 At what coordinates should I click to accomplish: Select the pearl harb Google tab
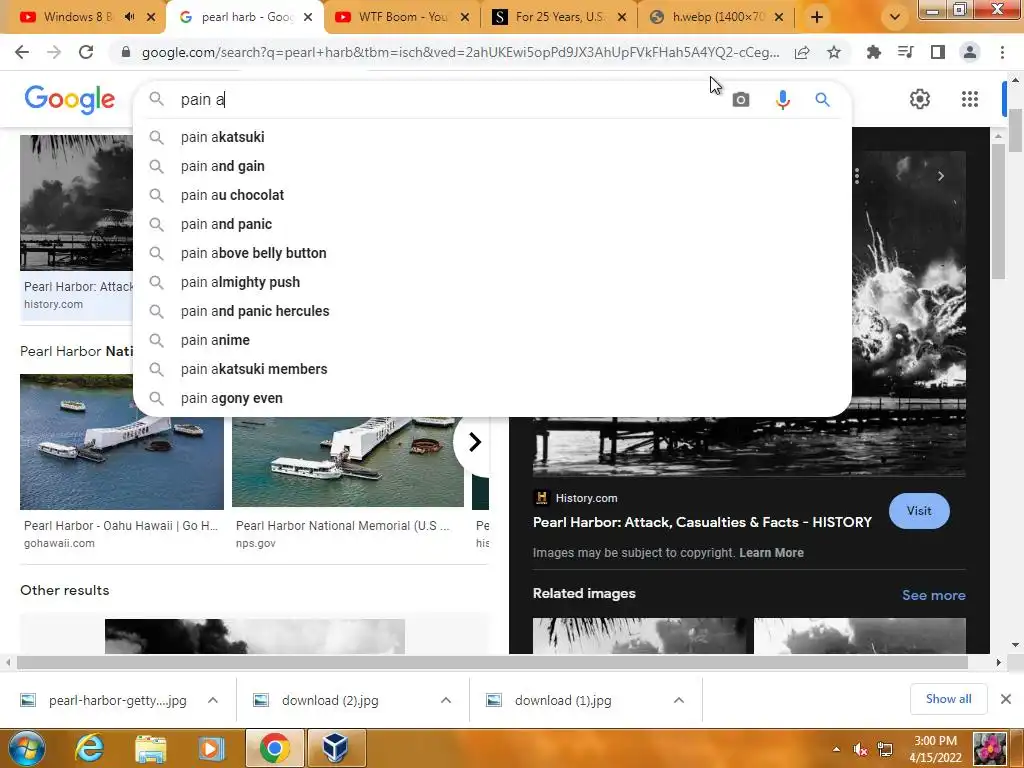[245, 17]
